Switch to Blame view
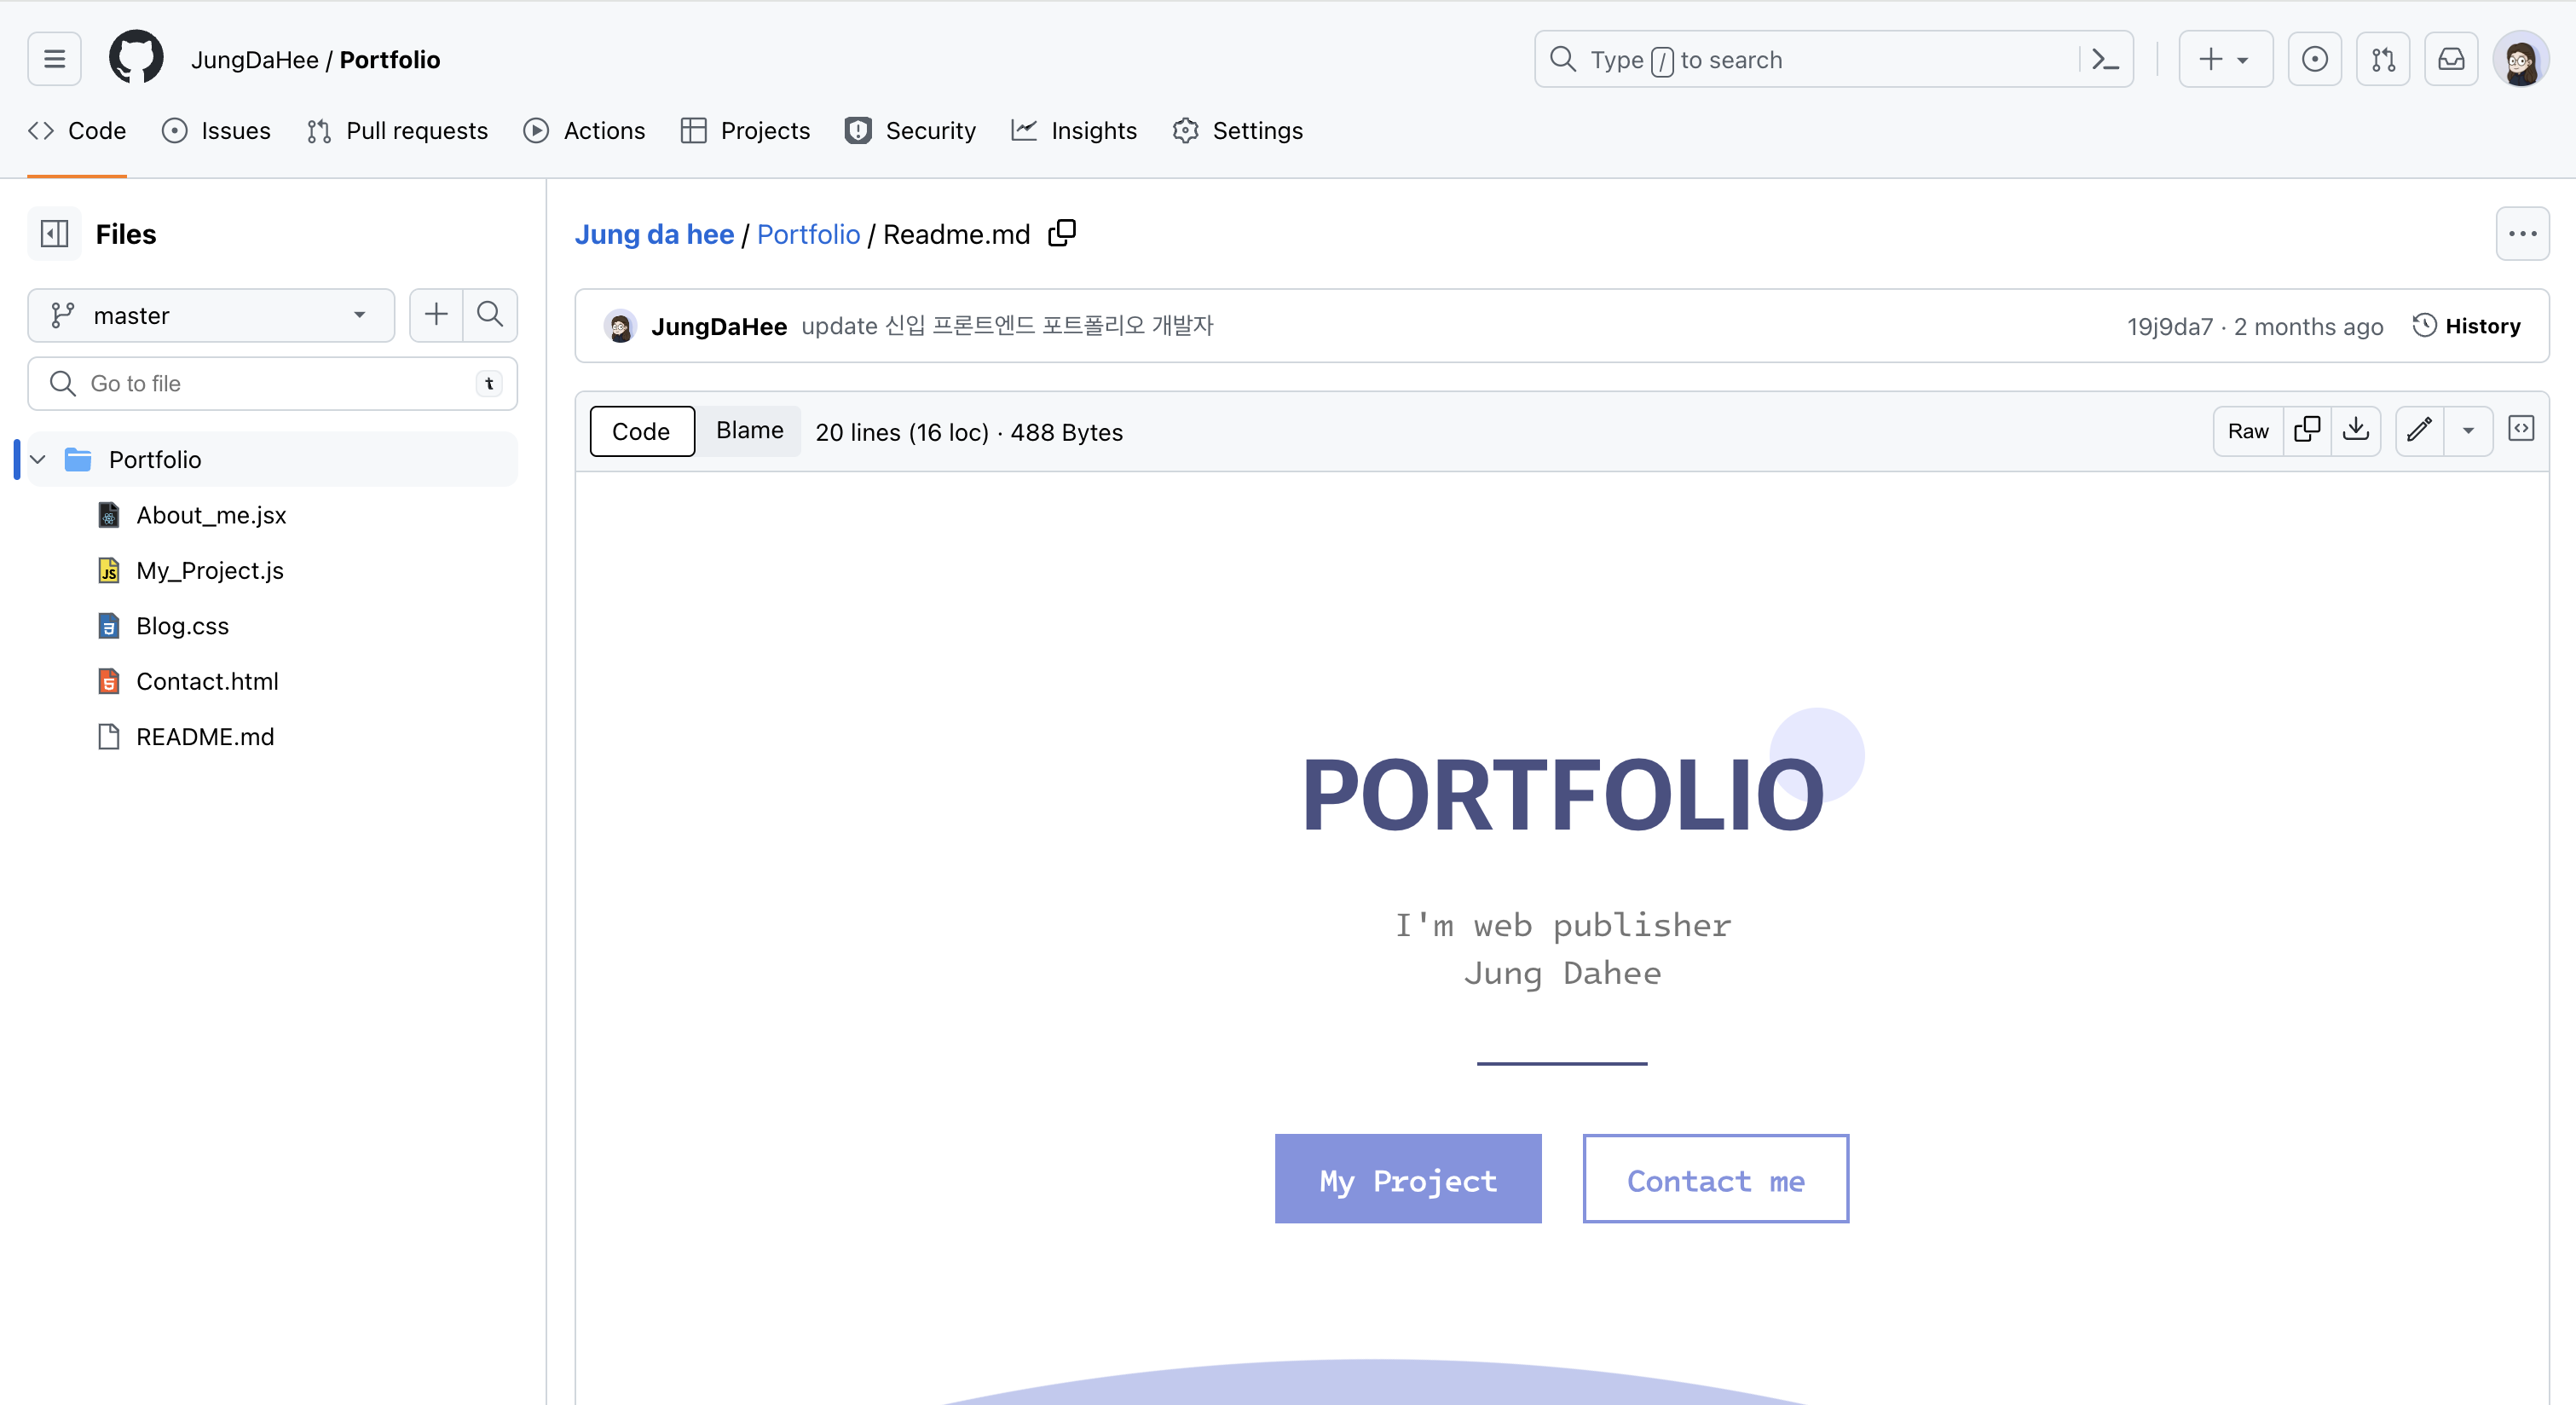 [749, 431]
